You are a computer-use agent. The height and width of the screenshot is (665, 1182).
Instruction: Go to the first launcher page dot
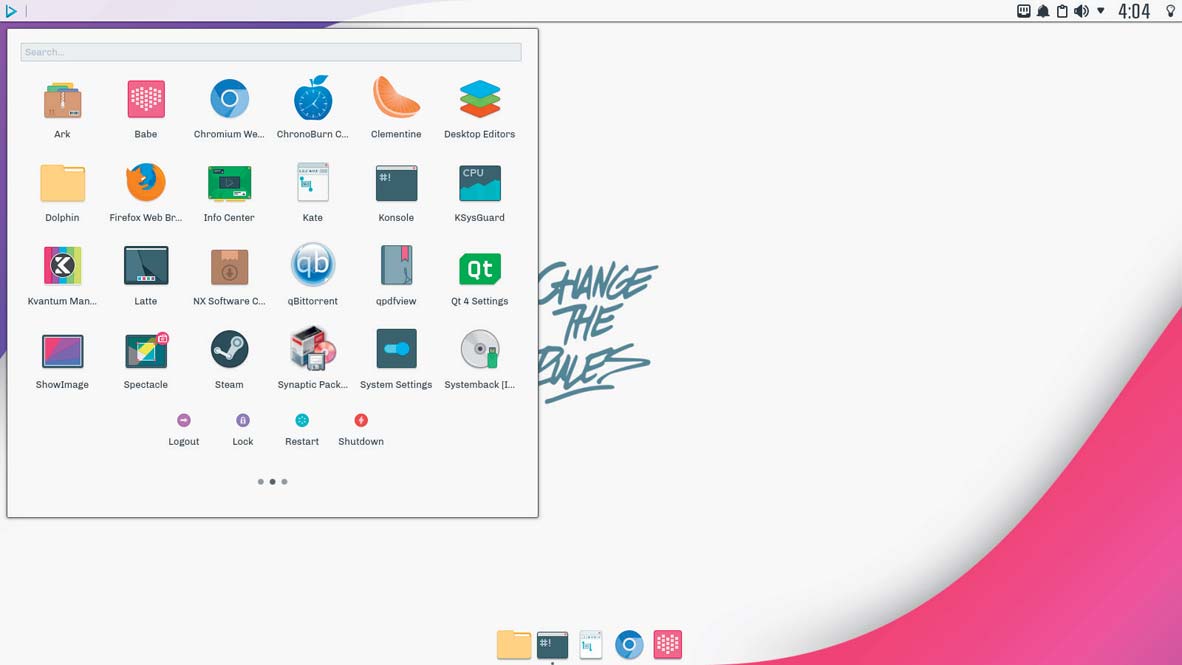tap(261, 482)
